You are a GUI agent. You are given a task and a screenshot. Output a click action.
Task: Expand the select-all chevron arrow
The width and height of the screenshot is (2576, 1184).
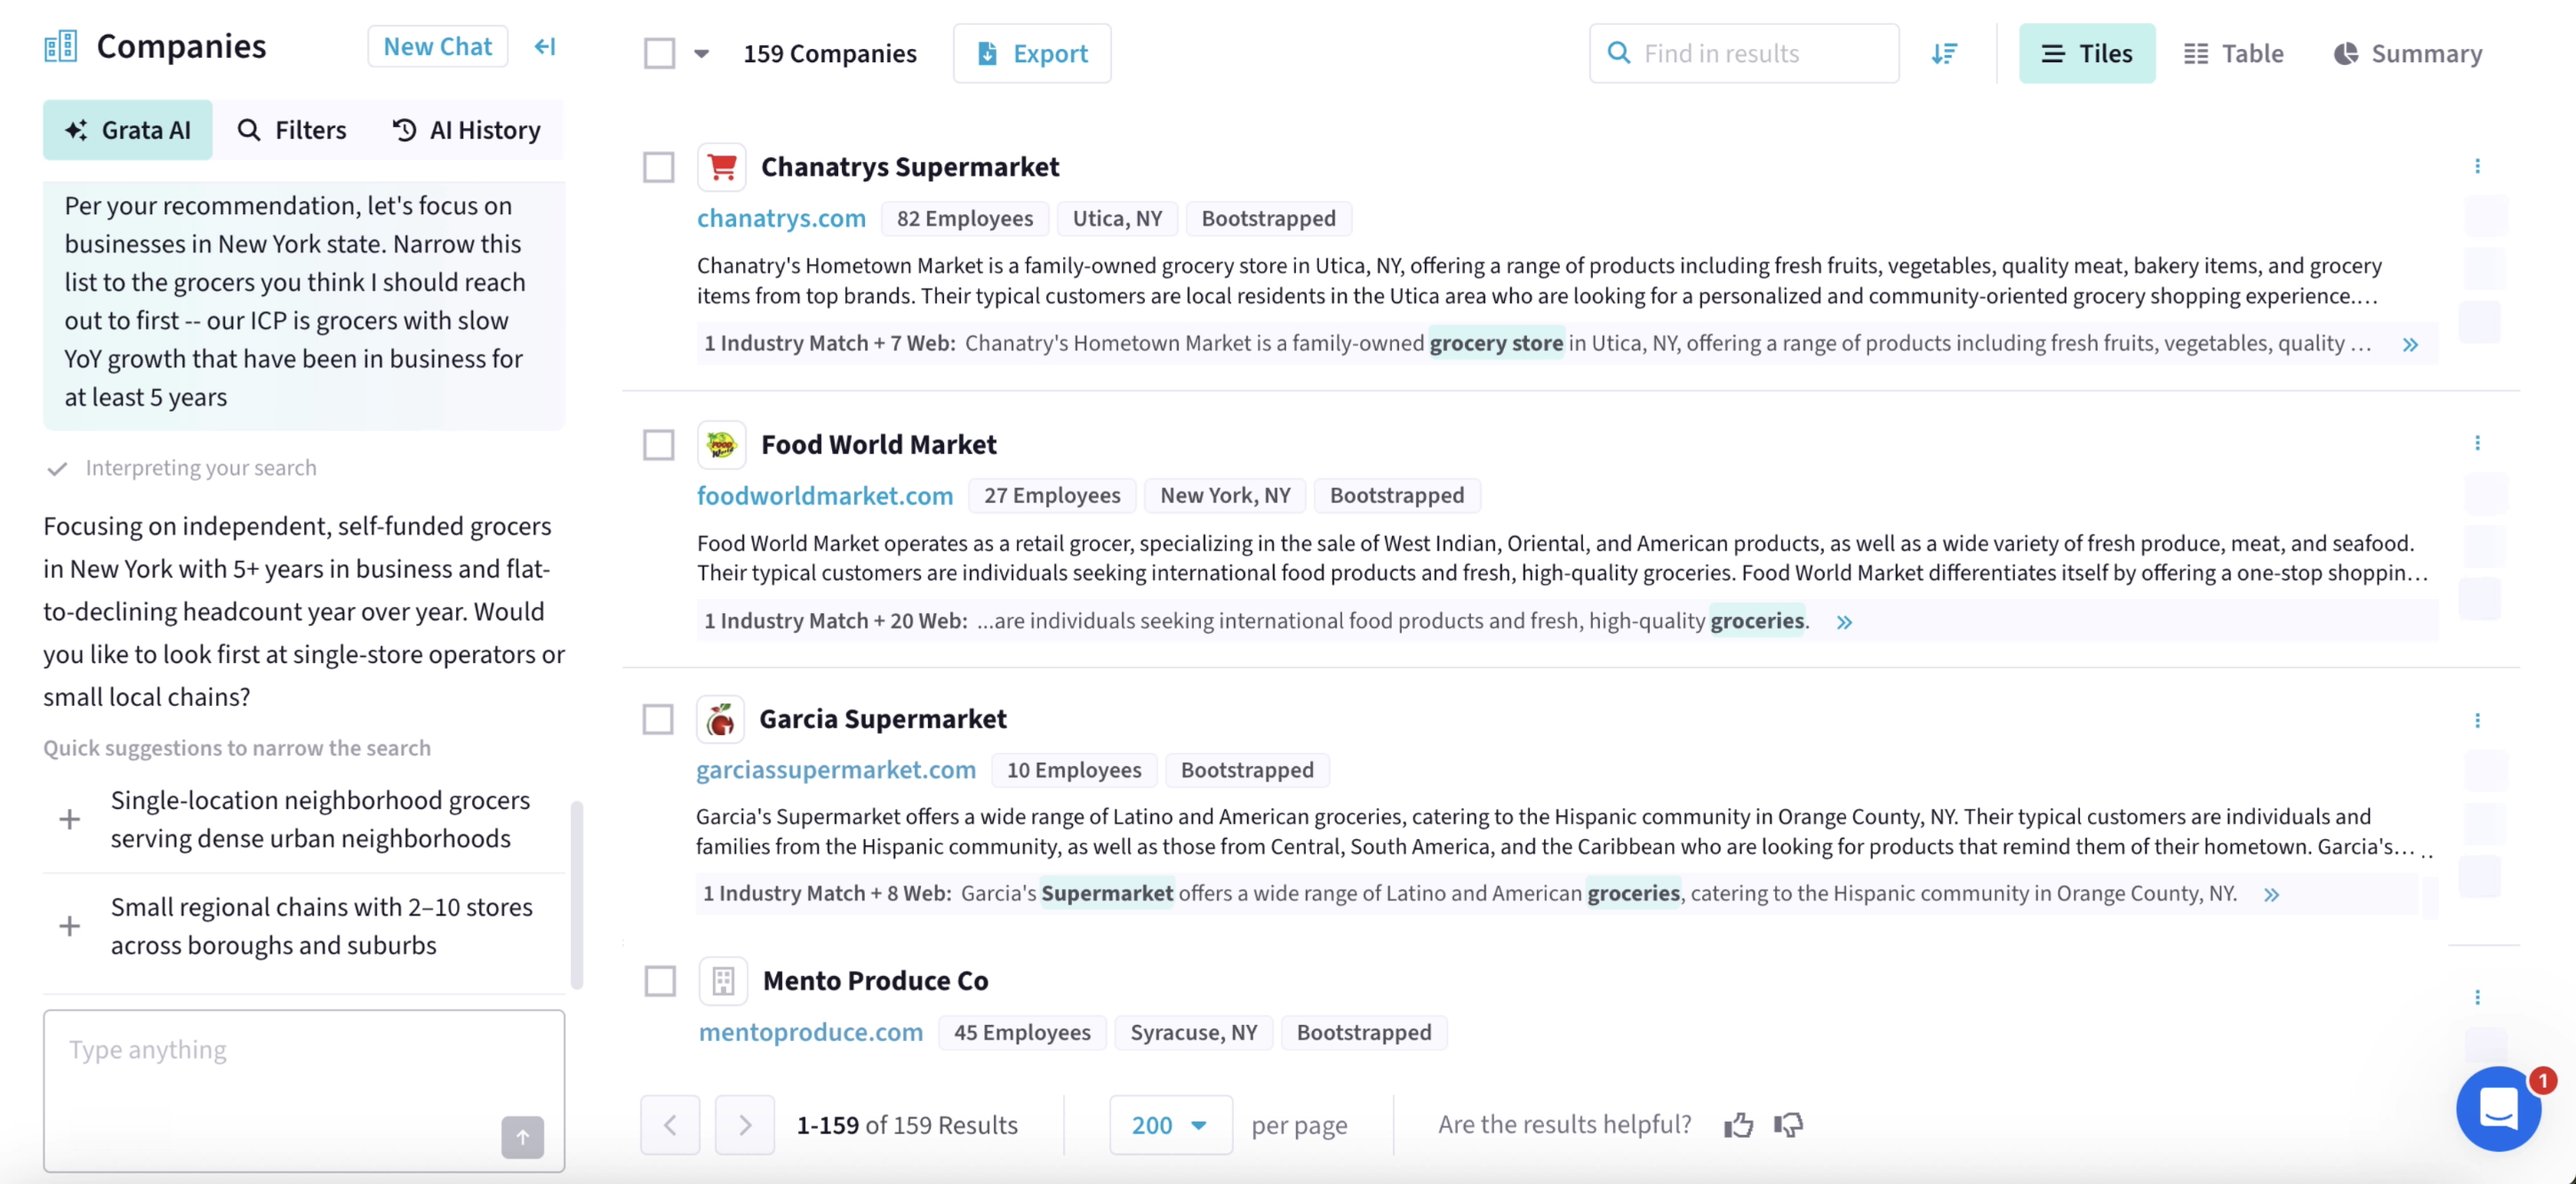[702, 53]
